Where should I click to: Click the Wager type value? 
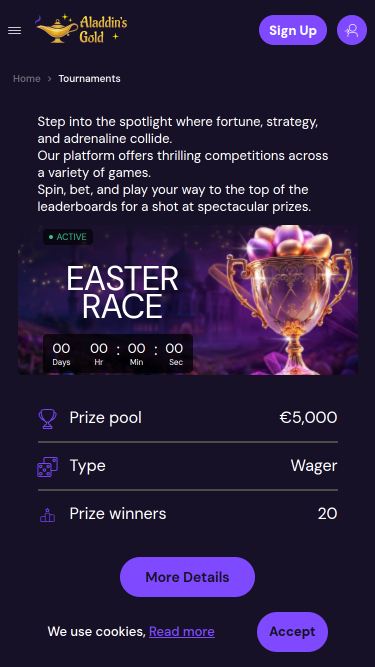pos(314,466)
